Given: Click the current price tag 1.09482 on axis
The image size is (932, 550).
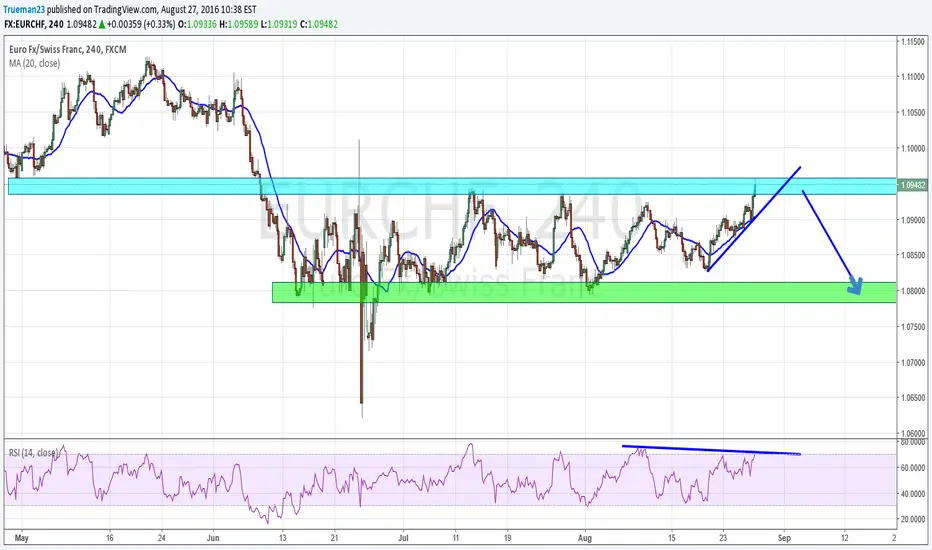Looking at the screenshot, I should pyautogui.click(x=914, y=185).
